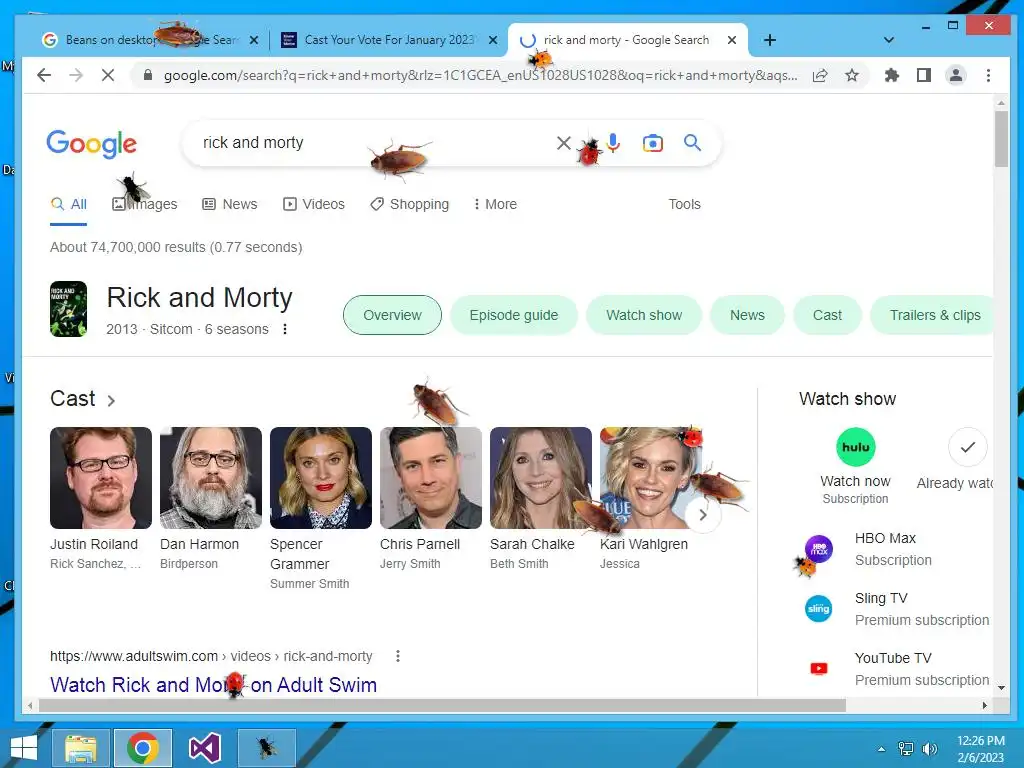Mark show as Already watched
1024x768 pixels.
point(967,447)
